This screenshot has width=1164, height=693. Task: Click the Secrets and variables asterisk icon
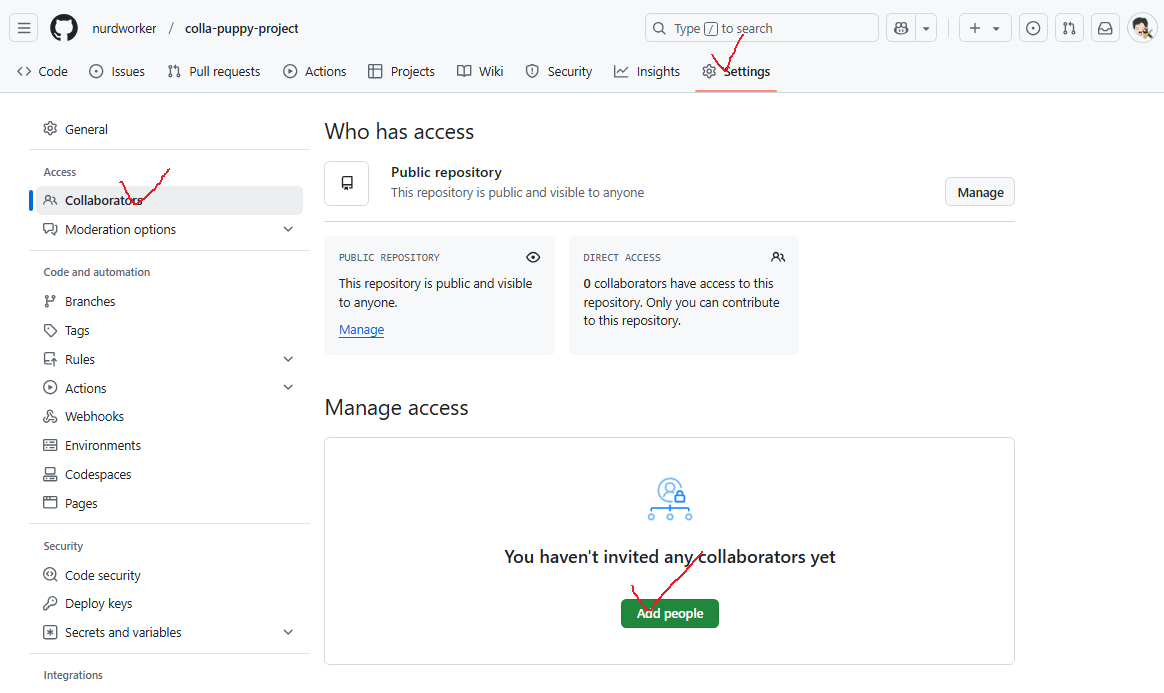[x=50, y=632]
